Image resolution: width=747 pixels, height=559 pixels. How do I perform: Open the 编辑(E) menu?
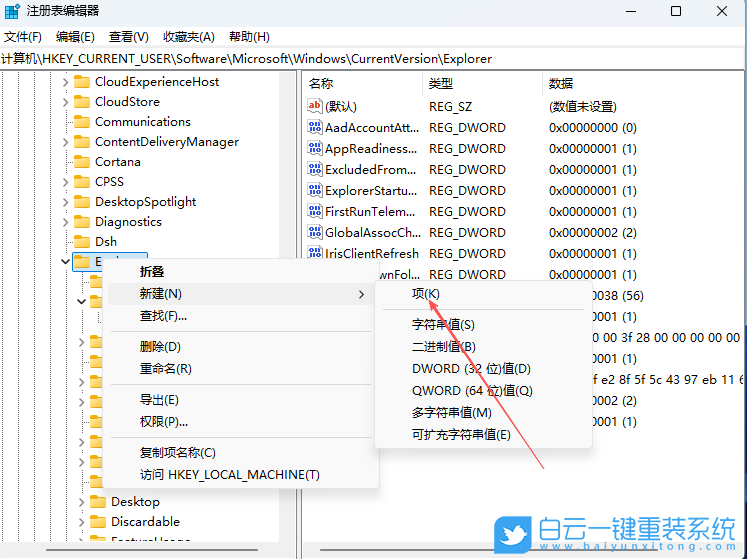(x=75, y=37)
